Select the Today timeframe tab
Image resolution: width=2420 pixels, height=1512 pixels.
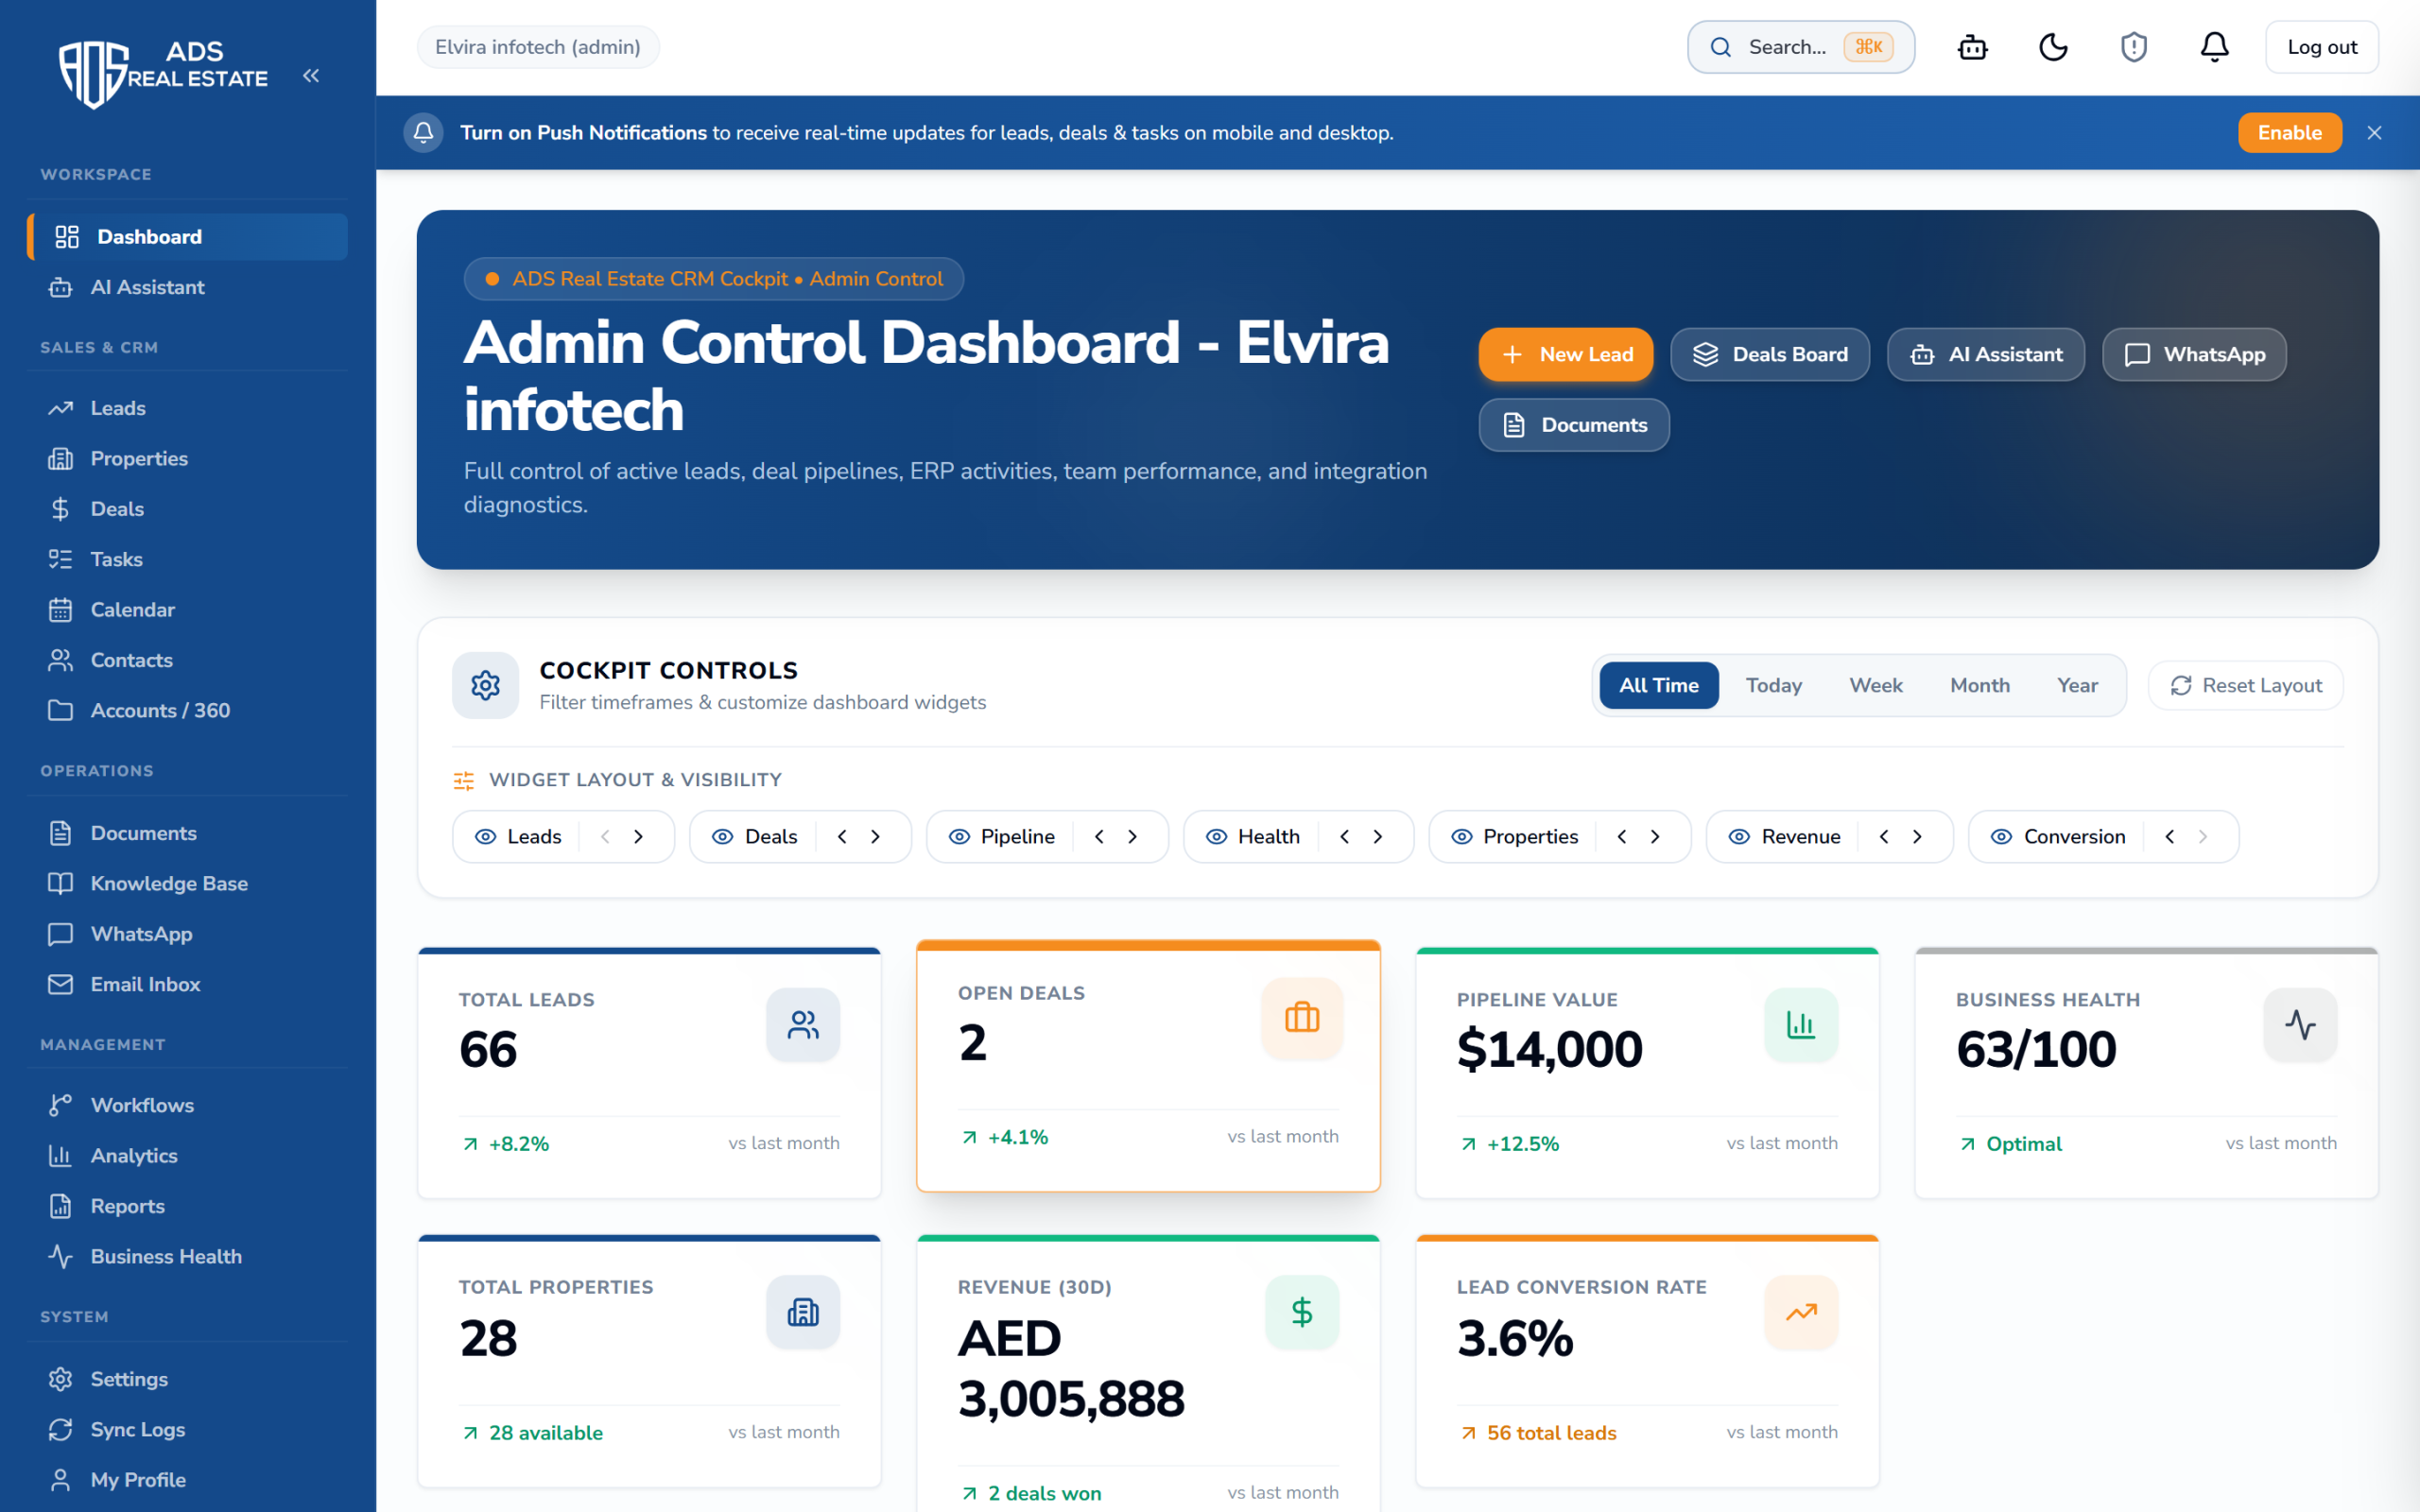(1774, 685)
